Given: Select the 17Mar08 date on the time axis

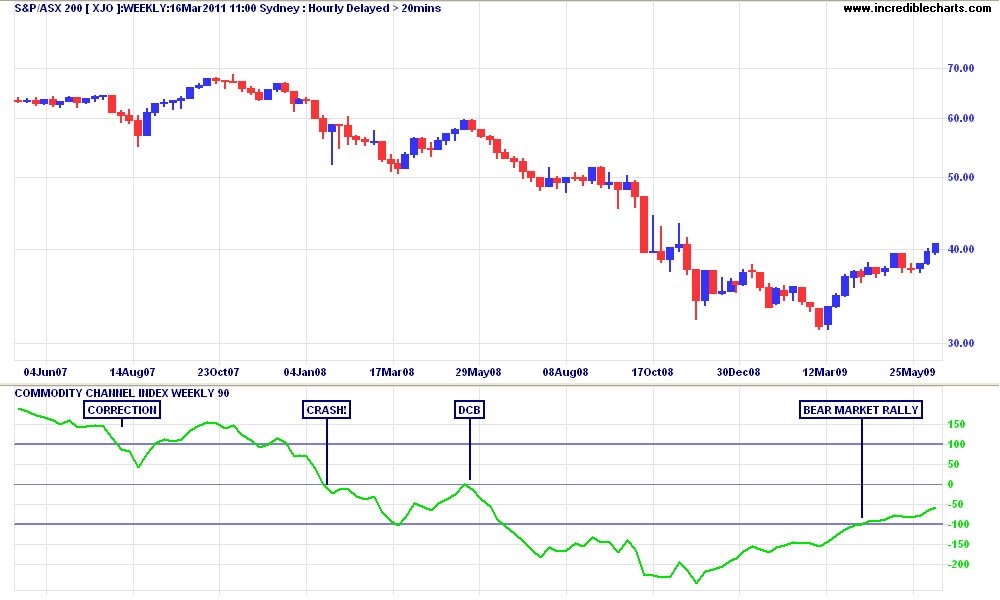Looking at the screenshot, I should (x=393, y=372).
